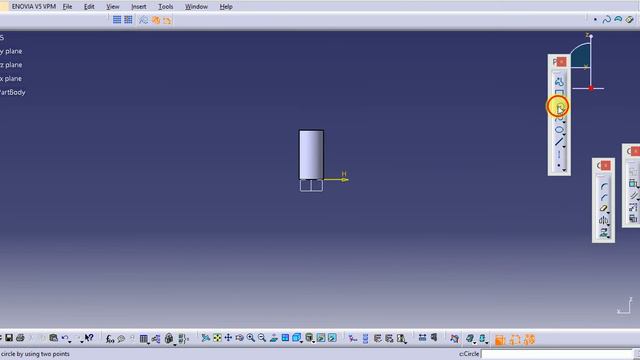Viewport: 640px width, 360px height.
Task: Expand the Line tool flyout arrow
Action: coord(564,146)
